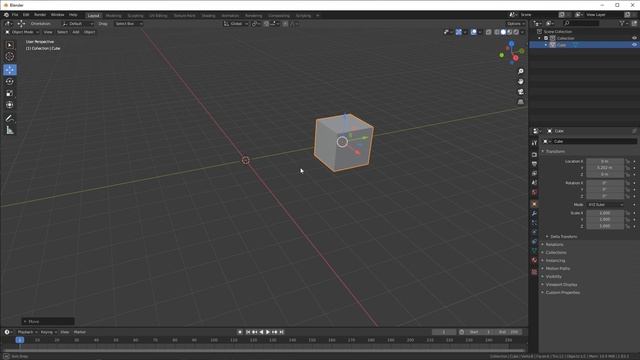Open the Options dropdown in viewport header

click(516, 24)
